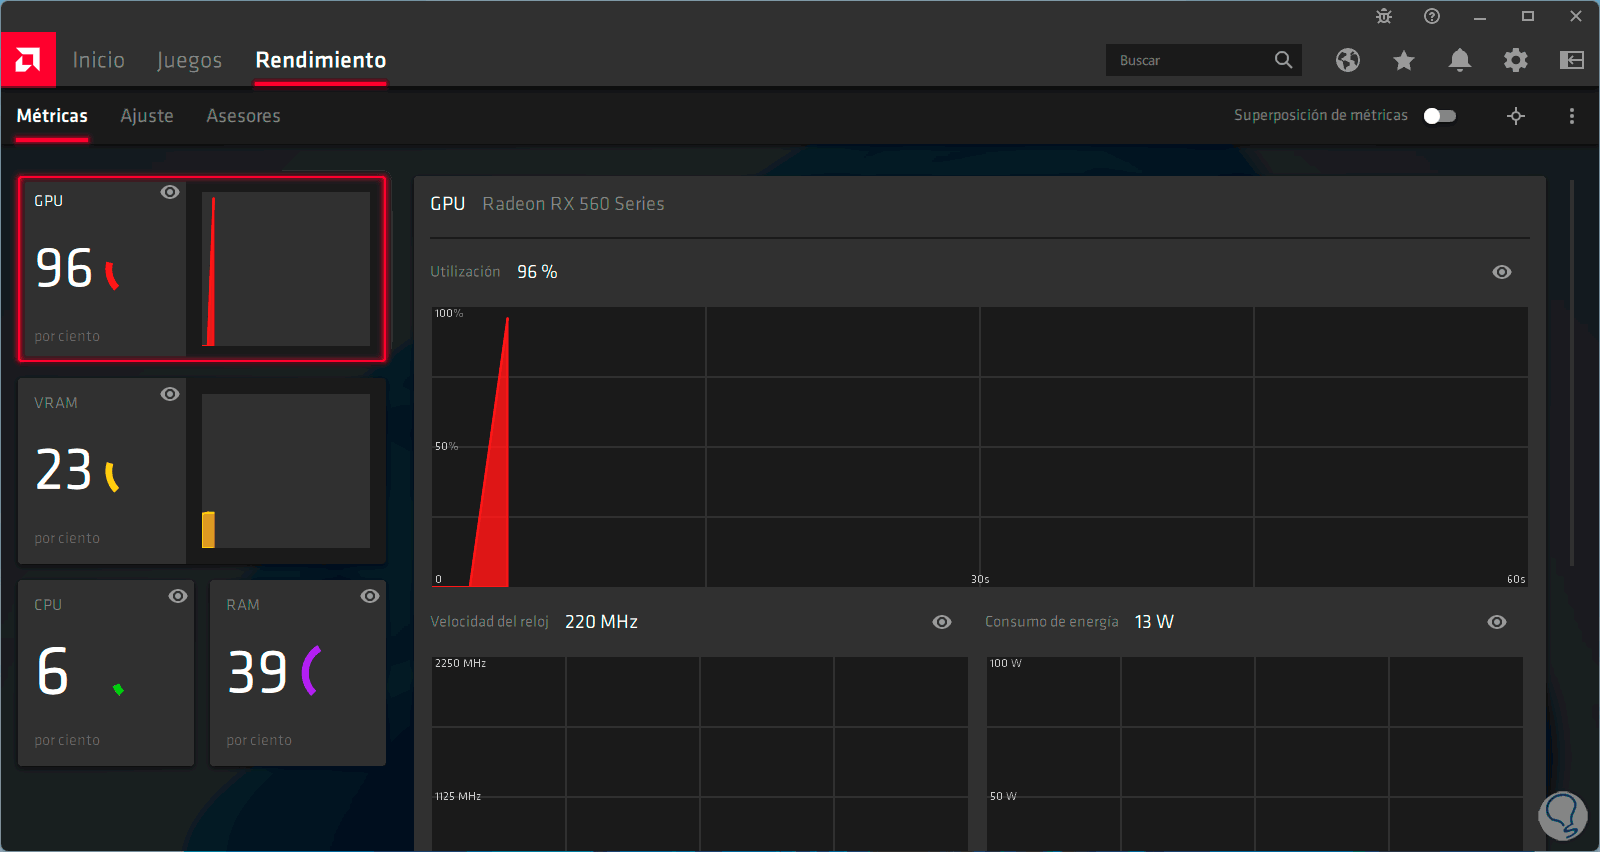Open favorites star icon
Viewport: 1600px width, 852px height.
pyautogui.click(x=1404, y=61)
